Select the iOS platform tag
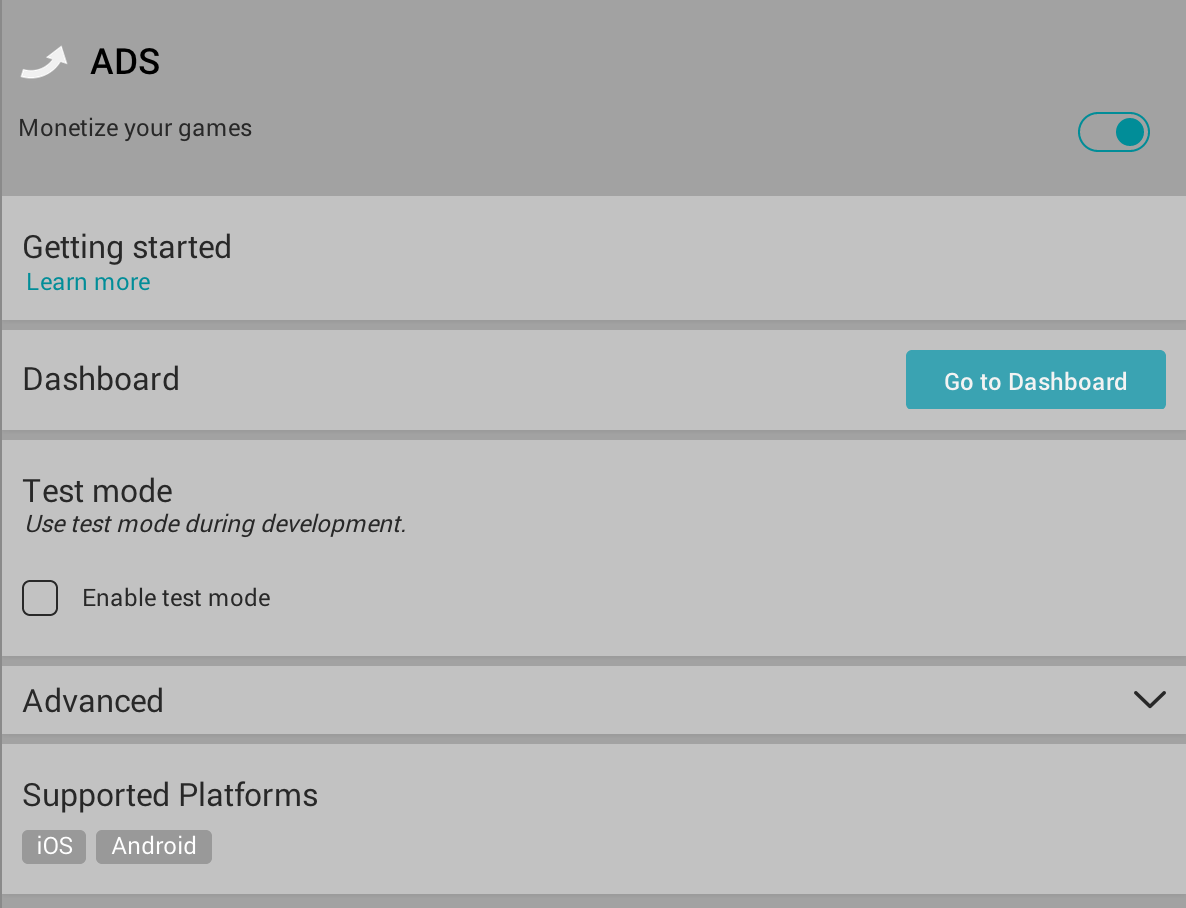Screen dimensions: 1186x908 (x=54, y=846)
